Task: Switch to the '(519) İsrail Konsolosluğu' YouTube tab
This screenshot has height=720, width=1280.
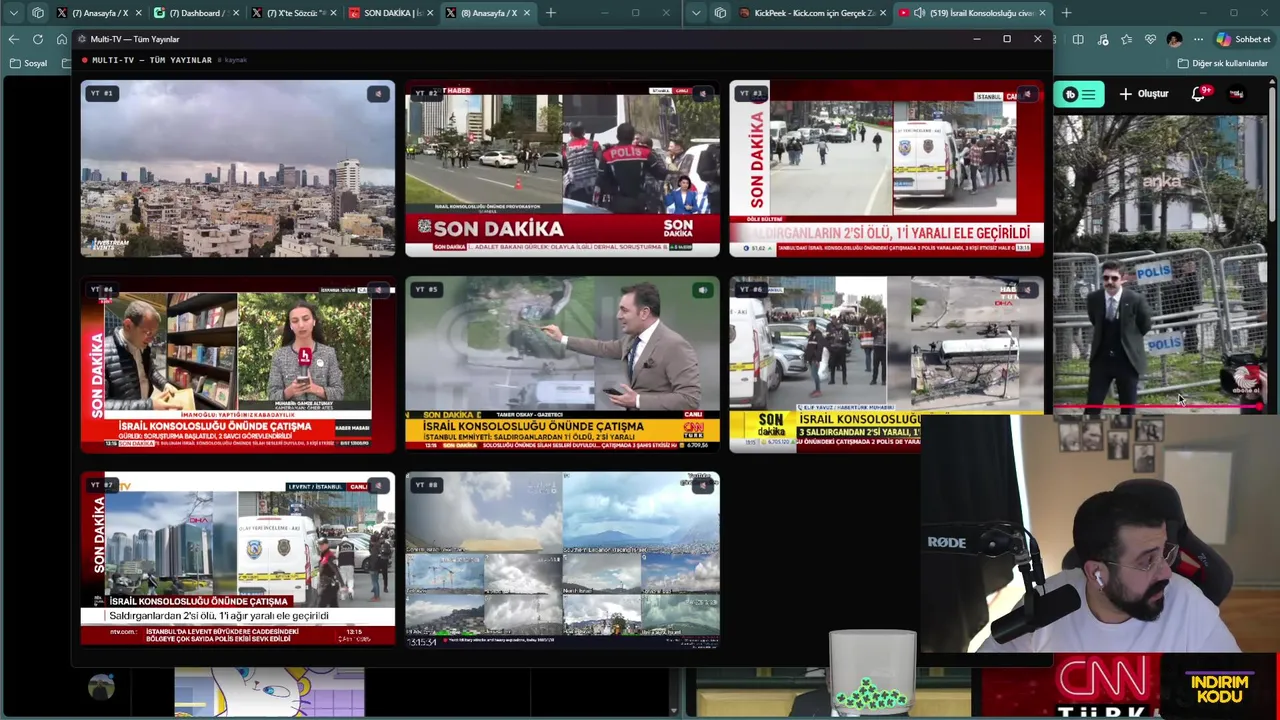Action: [x=970, y=13]
